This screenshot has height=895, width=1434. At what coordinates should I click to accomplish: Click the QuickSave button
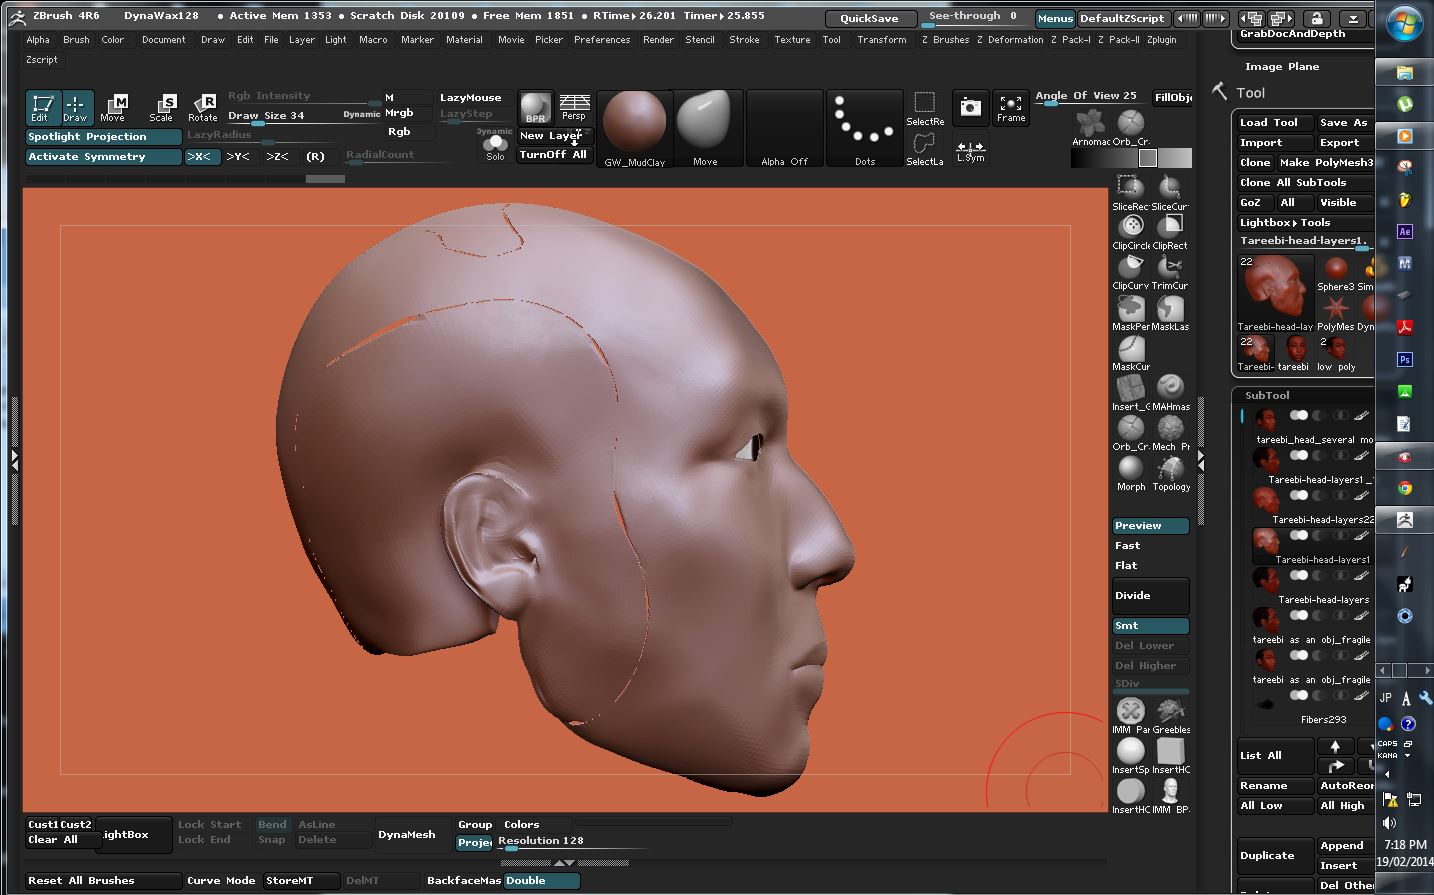[x=869, y=19]
